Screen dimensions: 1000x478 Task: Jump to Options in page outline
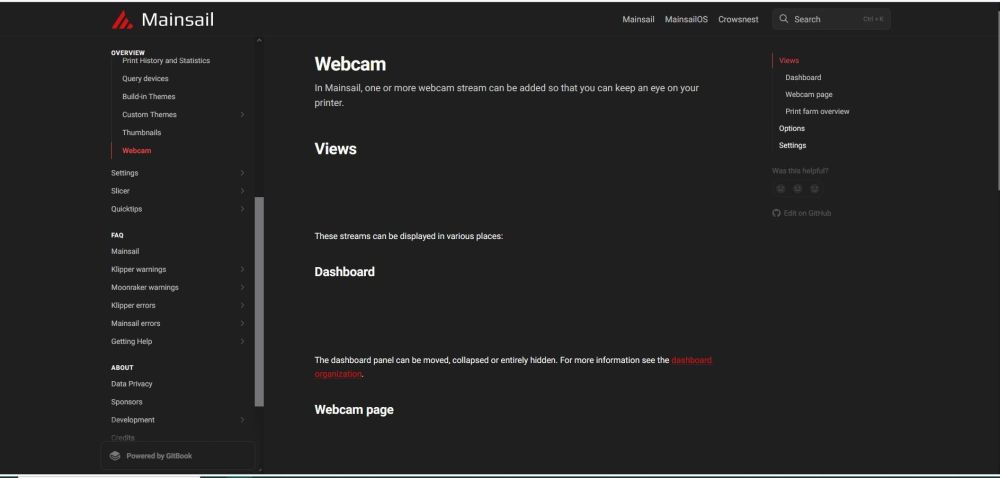coord(791,128)
